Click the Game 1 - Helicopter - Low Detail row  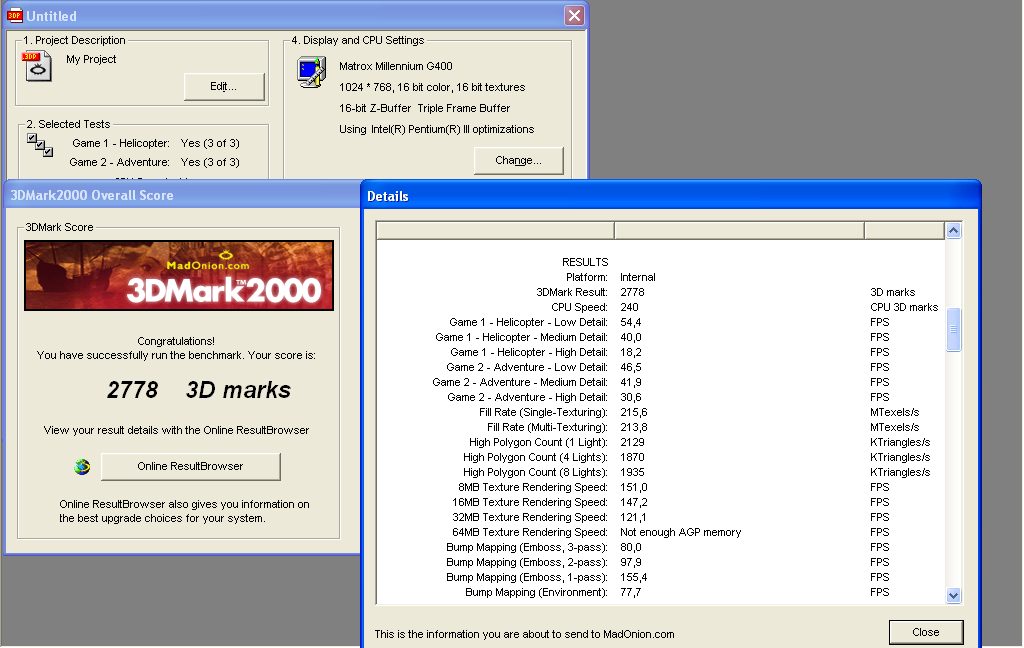point(661,322)
